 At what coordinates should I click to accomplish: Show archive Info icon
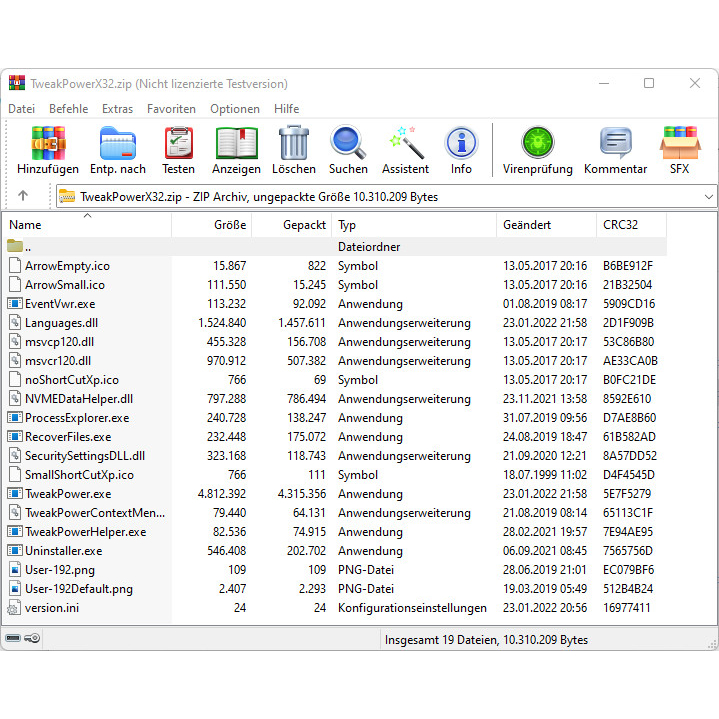(461, 145)
